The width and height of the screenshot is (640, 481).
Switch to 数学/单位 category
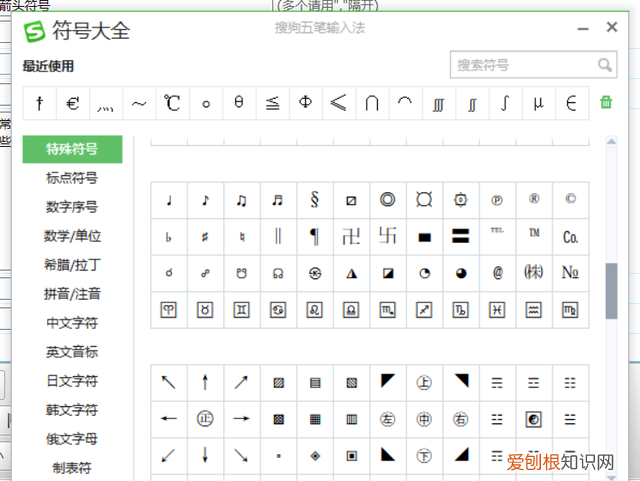pyautogui.click(x=72, y=236)
